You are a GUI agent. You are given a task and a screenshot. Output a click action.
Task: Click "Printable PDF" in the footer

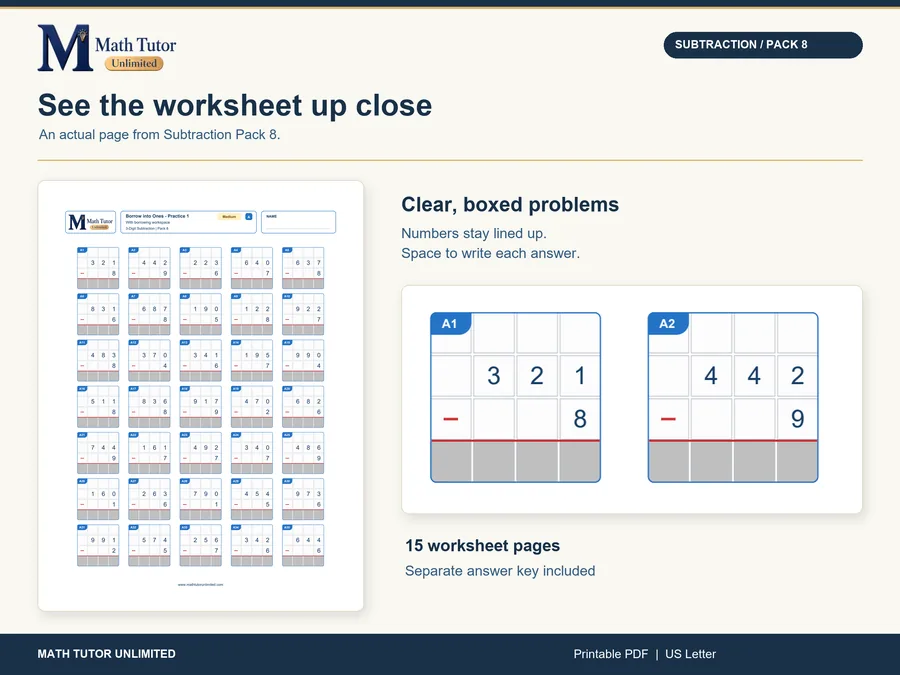coord(611,654)
